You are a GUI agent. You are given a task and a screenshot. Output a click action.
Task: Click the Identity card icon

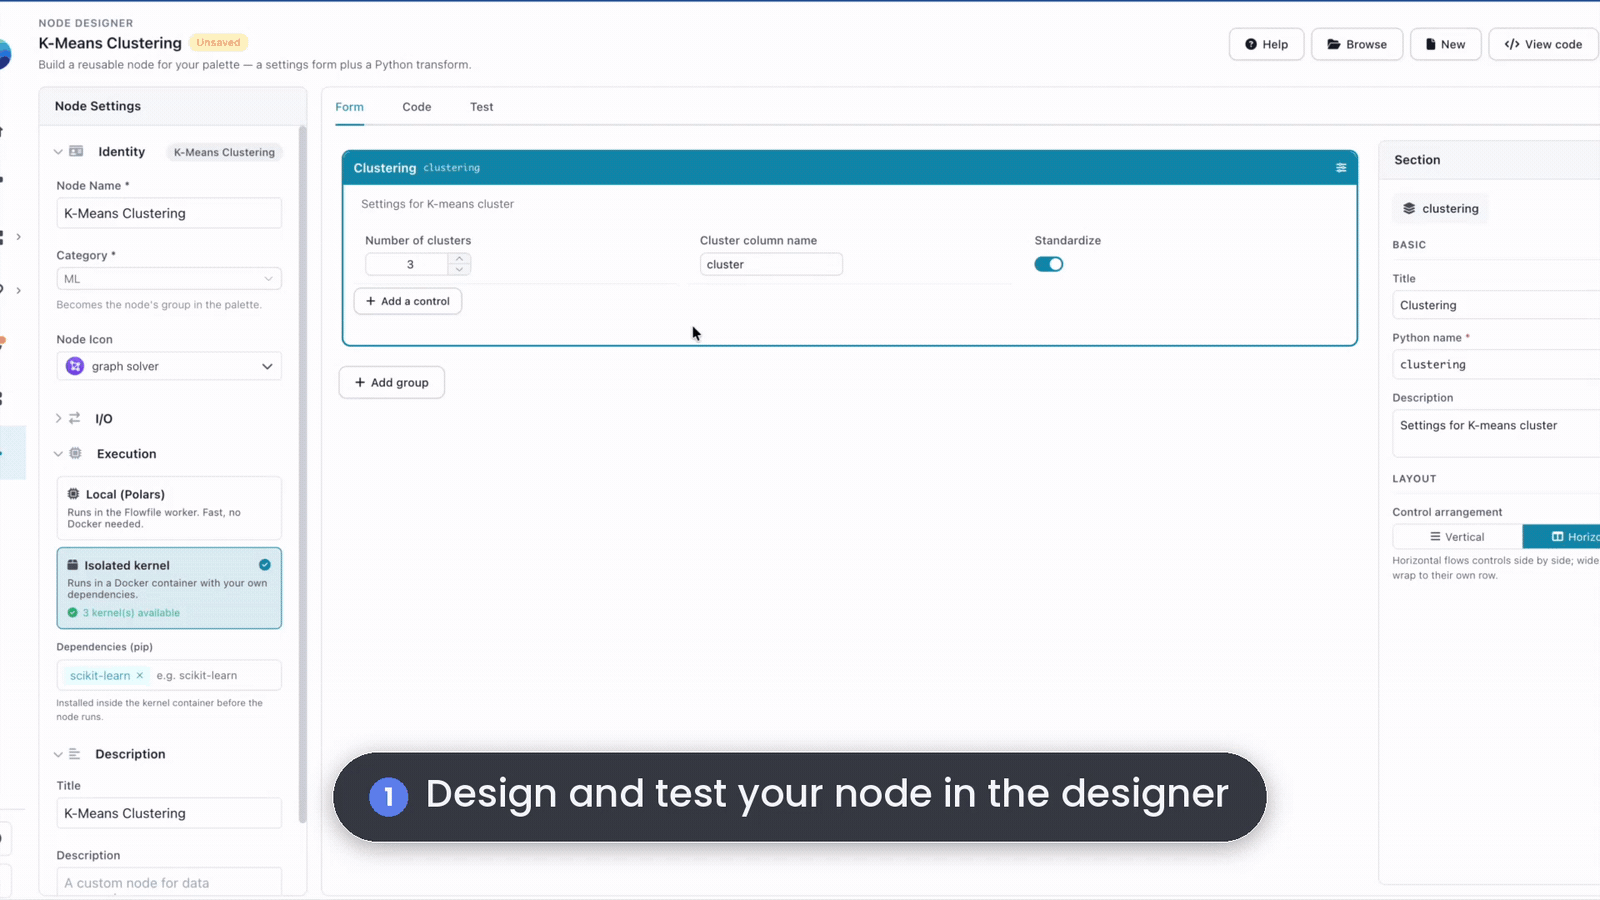pyautogui.click(x=76, y=151)
